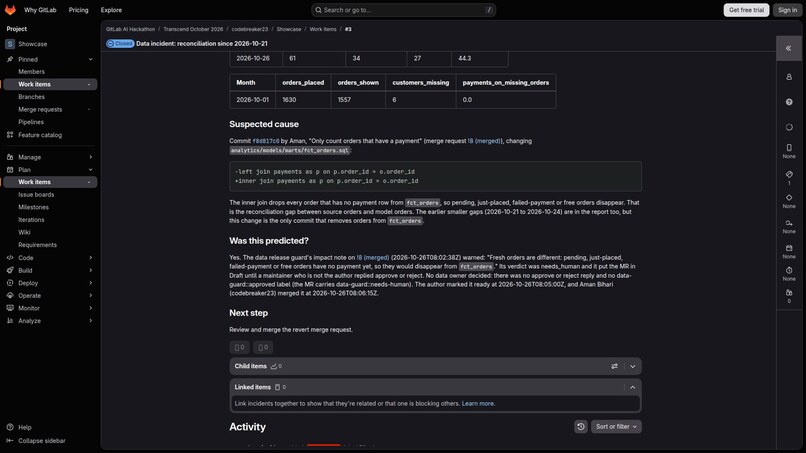The image size is (806, 453).
Task: Focus the Search or go to field
Action: (x=404, y=10)
